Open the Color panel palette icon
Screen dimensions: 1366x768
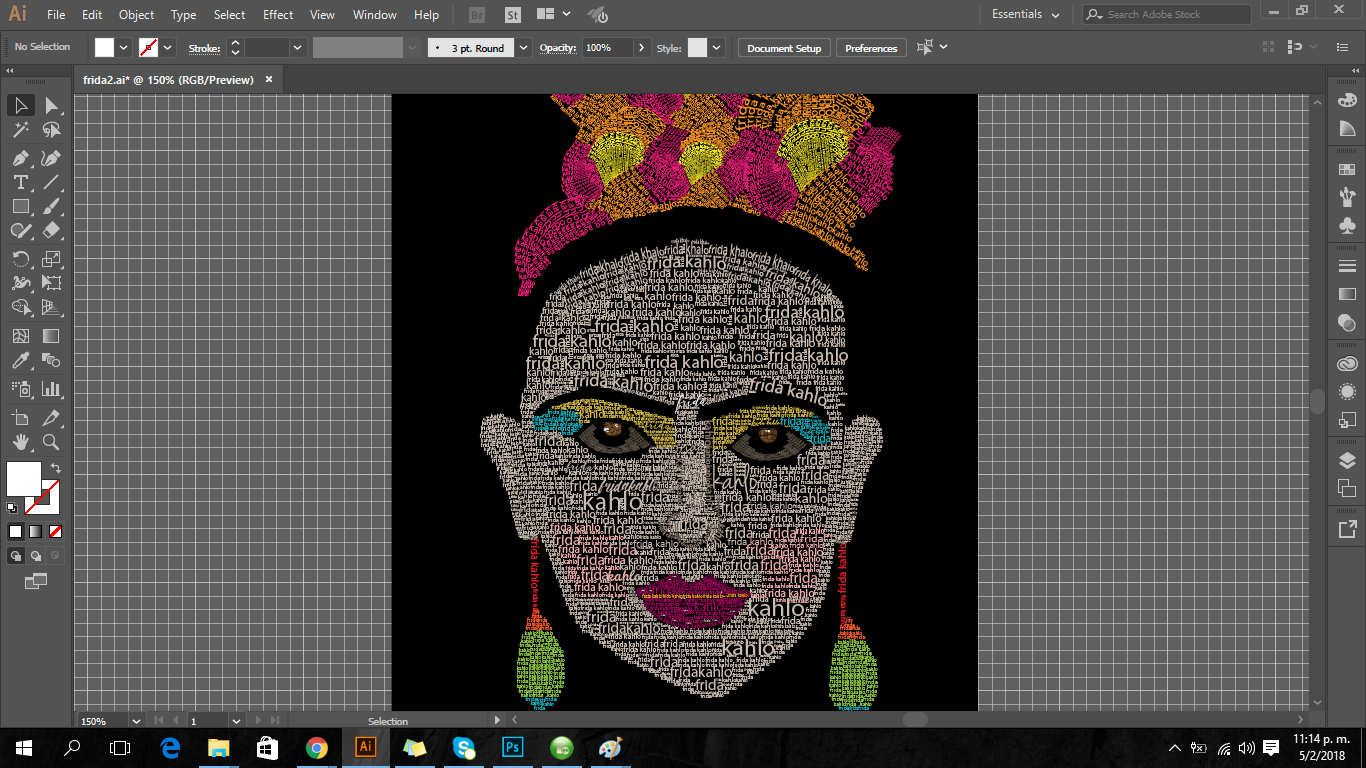pos(1347,100)
